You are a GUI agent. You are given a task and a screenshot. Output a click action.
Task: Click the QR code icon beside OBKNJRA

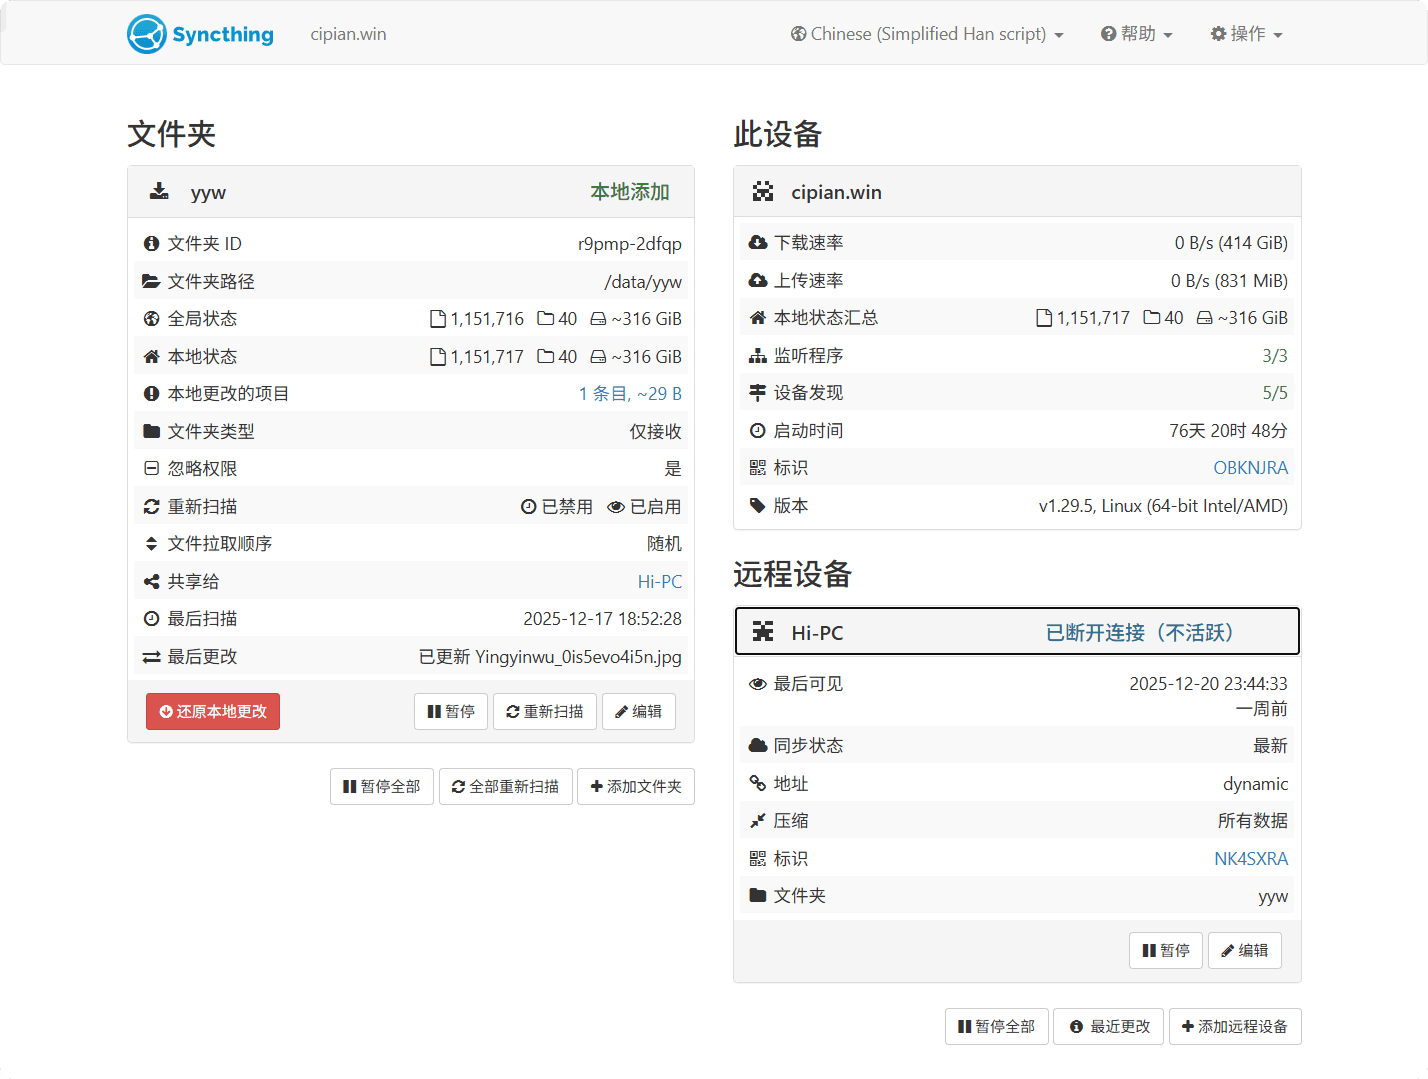(x=758, y=468)
